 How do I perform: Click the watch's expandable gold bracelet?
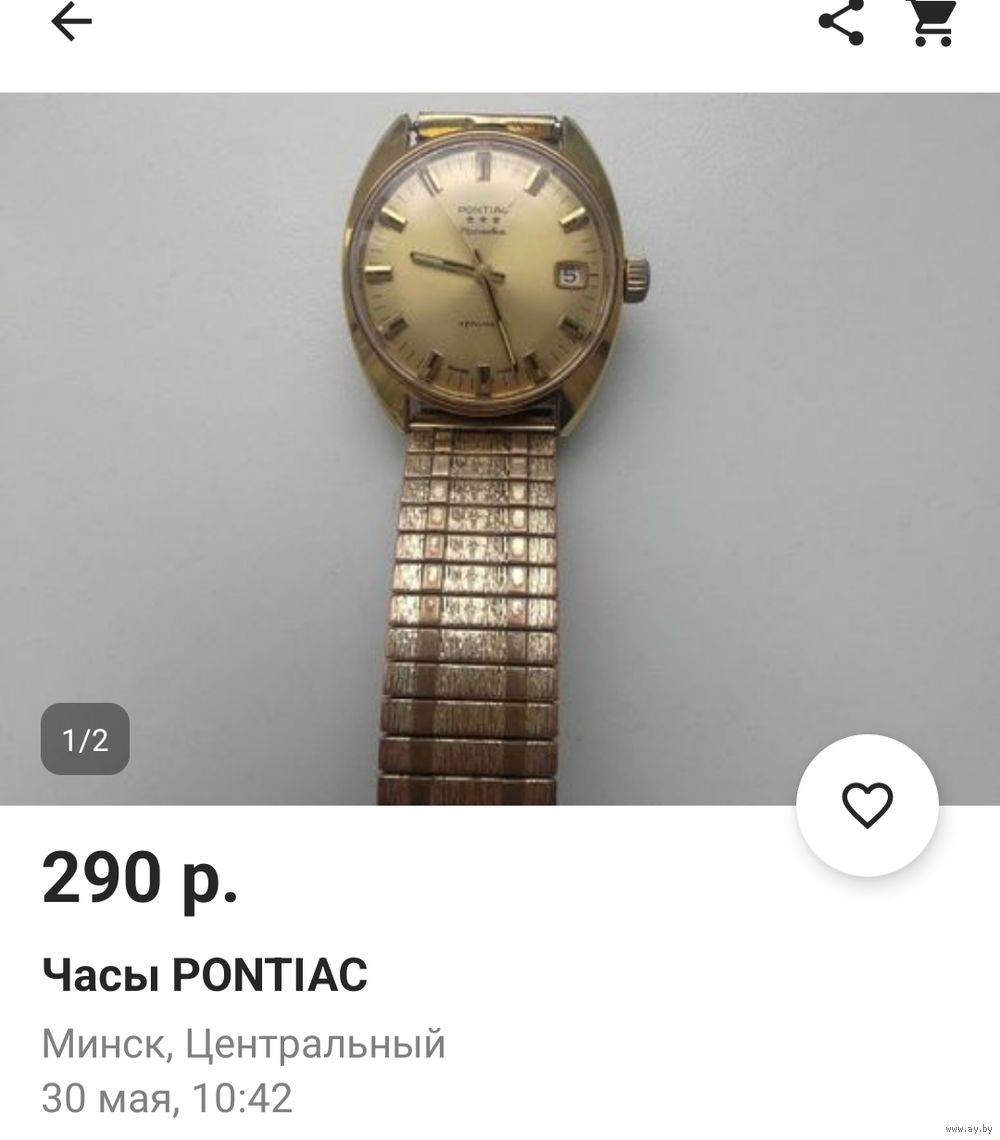point(468,614)
